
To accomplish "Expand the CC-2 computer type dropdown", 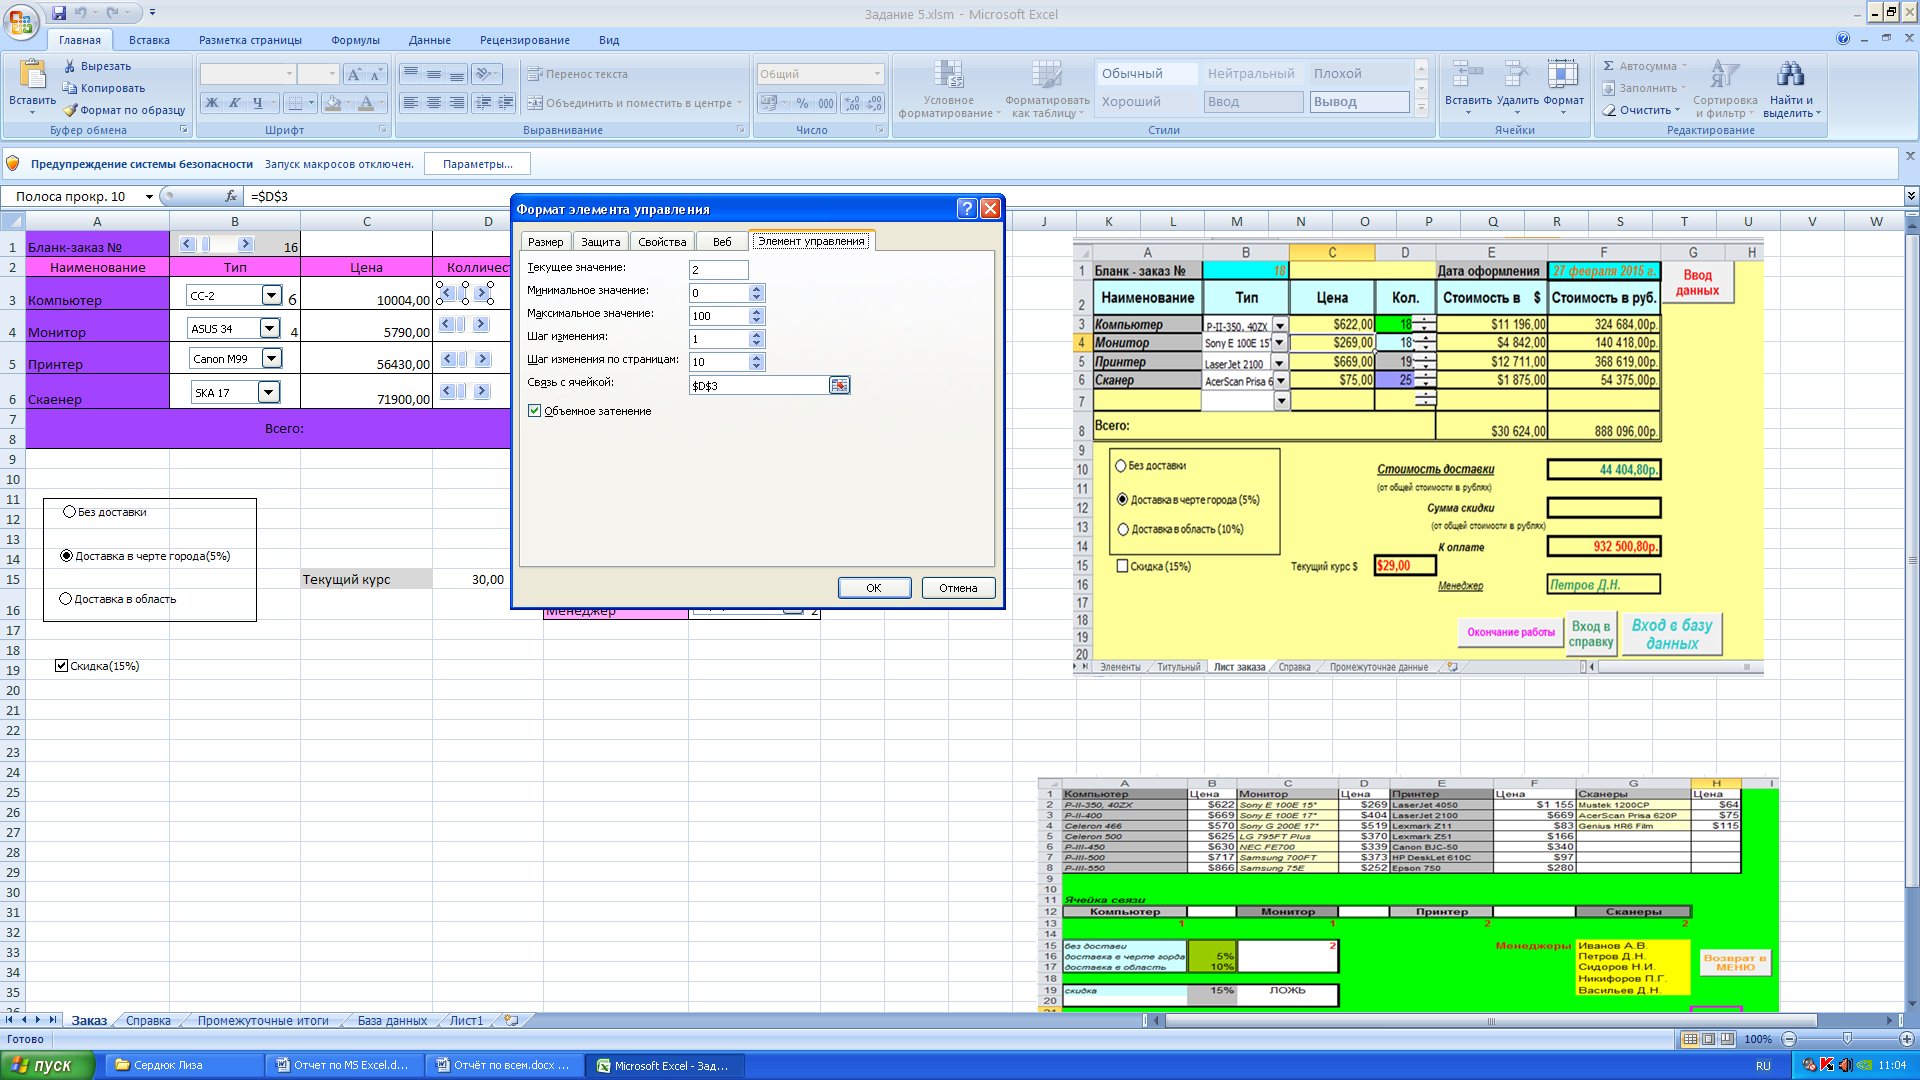I will pyautogui.click(x=271, y=295).
